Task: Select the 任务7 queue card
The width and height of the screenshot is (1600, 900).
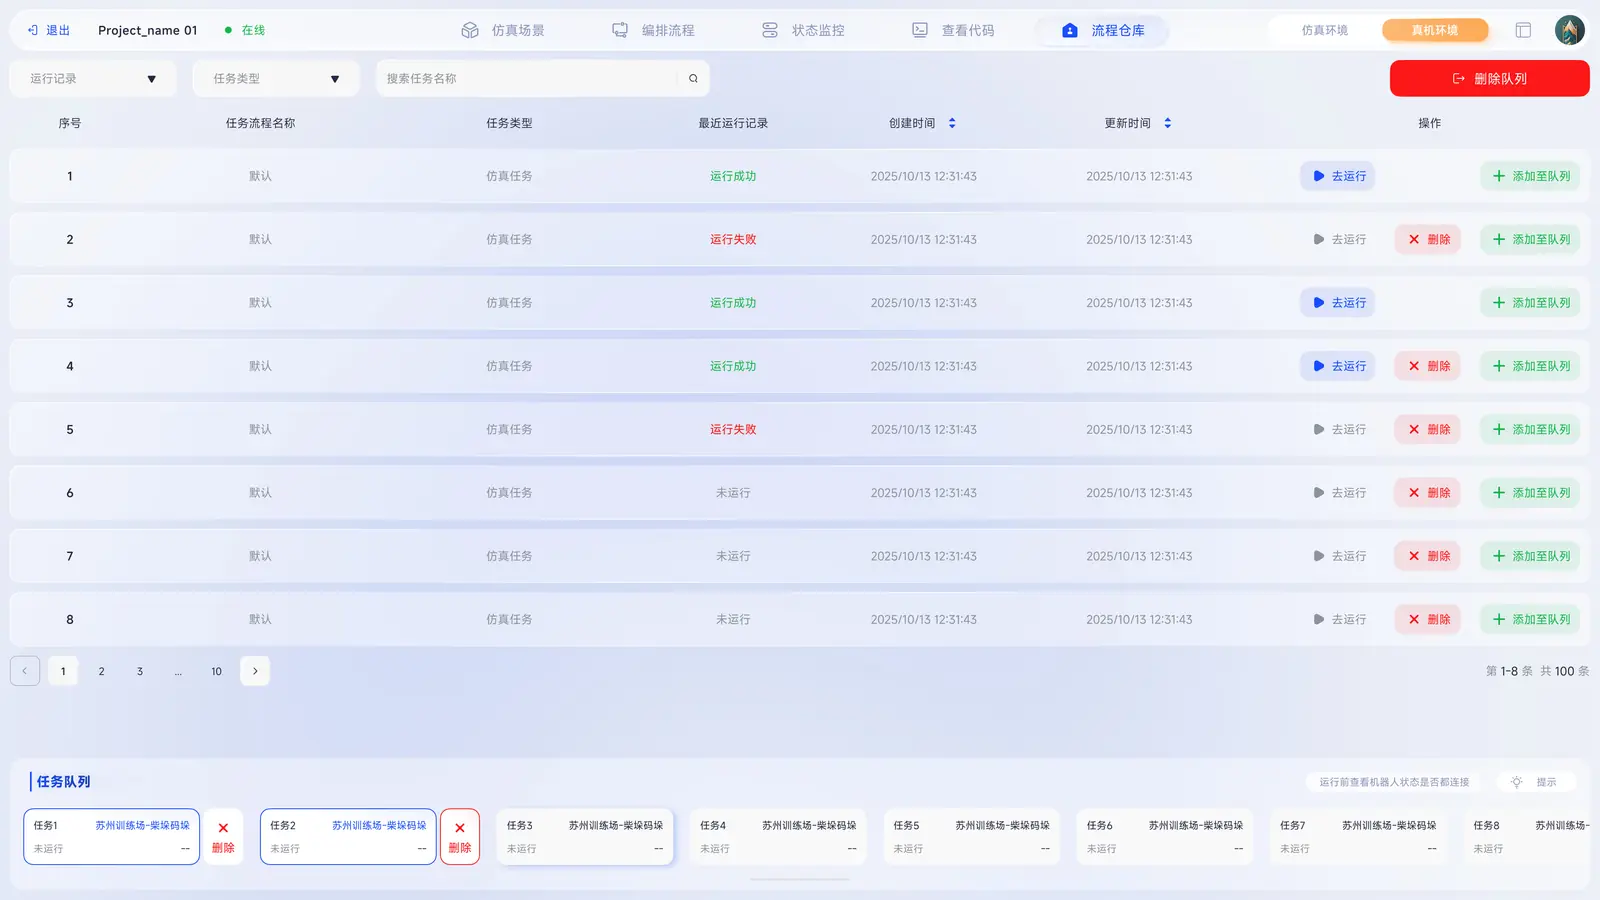Action: click(x=1358, y=837)
